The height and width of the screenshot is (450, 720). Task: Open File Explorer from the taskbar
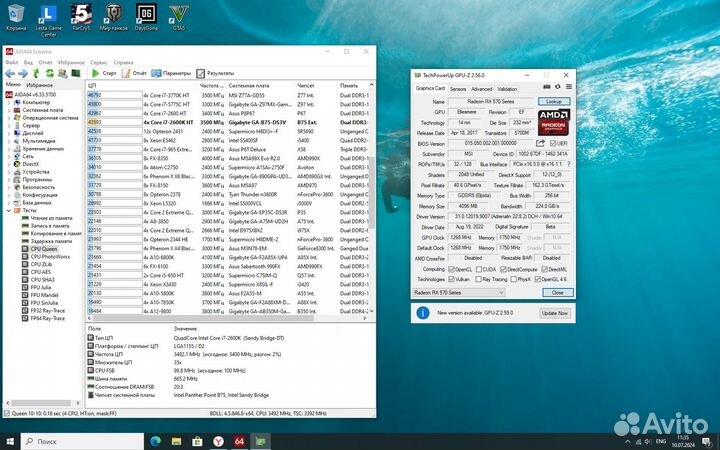pyautogui.click(x=176, y=441)
